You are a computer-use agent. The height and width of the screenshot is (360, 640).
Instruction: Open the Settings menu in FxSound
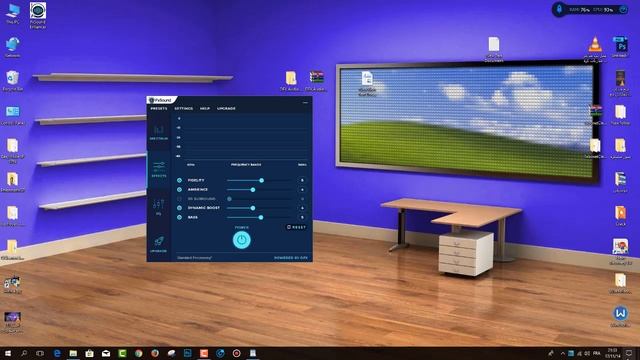(x=184, y=109)
